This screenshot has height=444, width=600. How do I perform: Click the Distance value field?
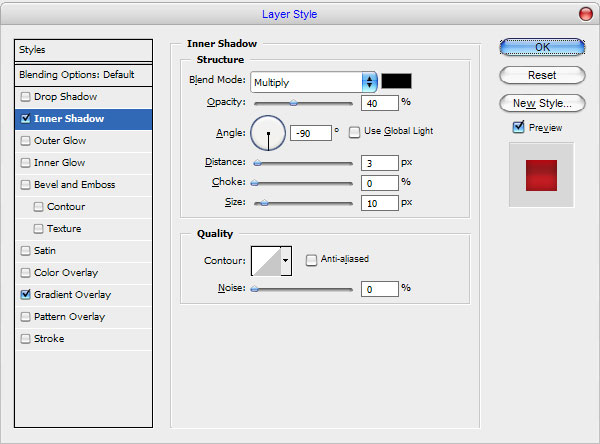(x=380, y=163)
